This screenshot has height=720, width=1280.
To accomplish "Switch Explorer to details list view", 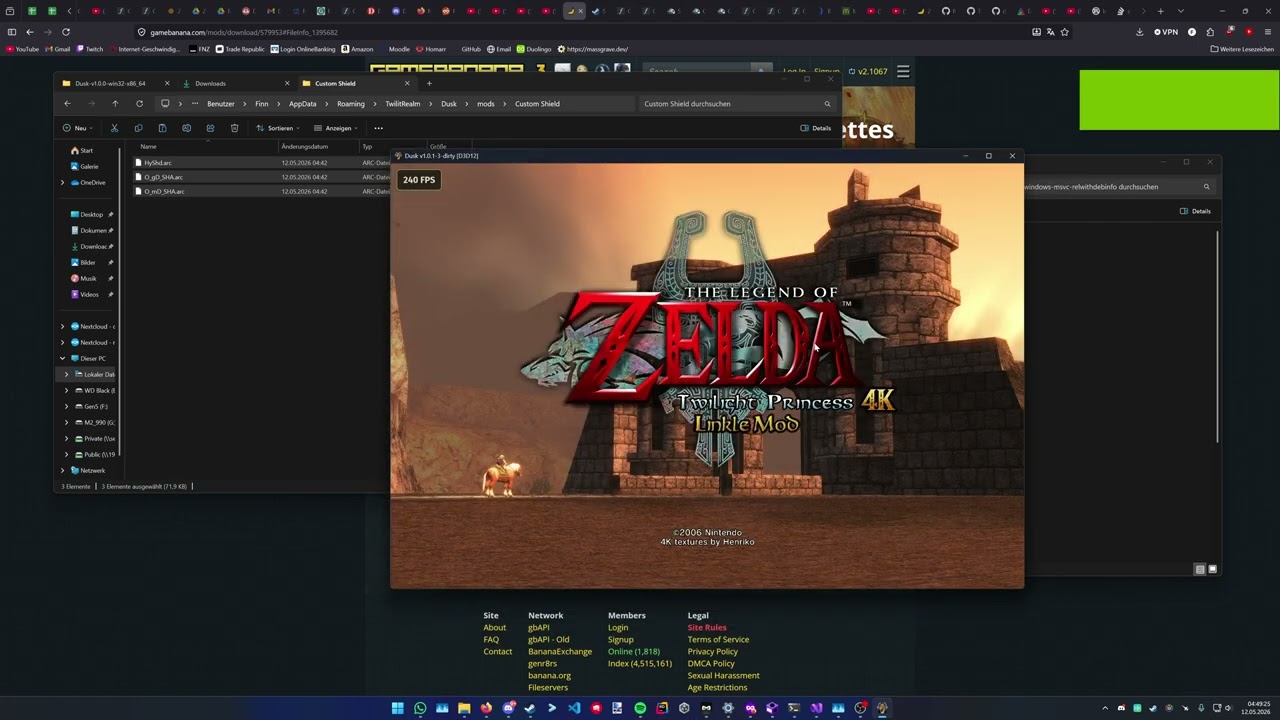I will (1200, 569).
